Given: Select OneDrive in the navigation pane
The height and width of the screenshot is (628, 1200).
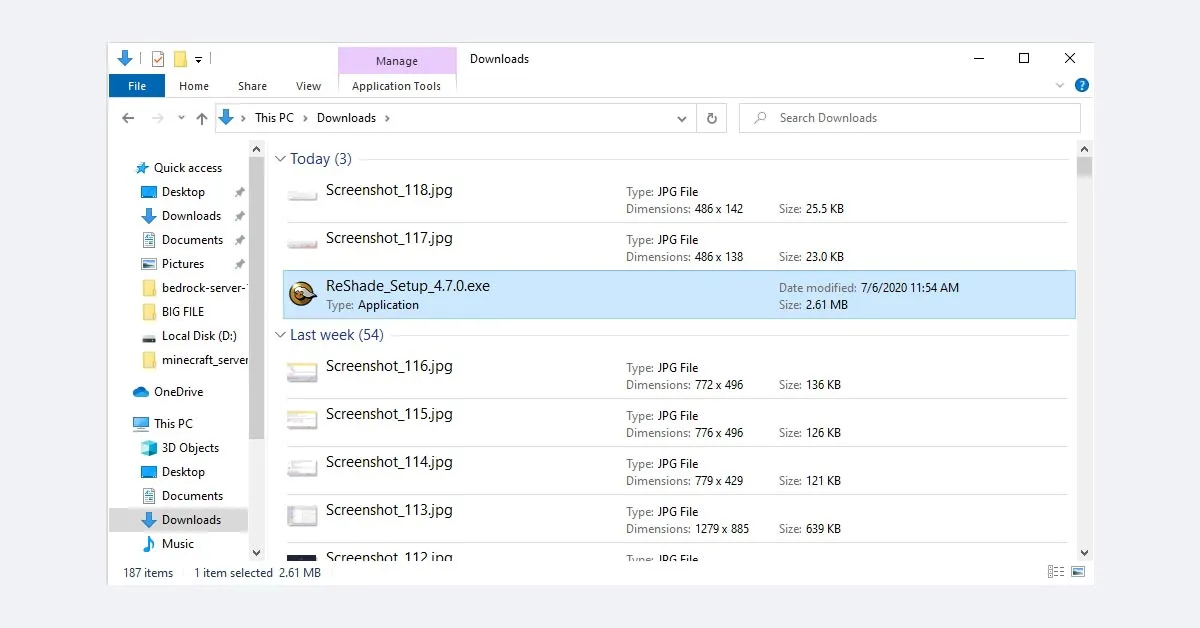Looking at the screenshot, I should 178,392.
